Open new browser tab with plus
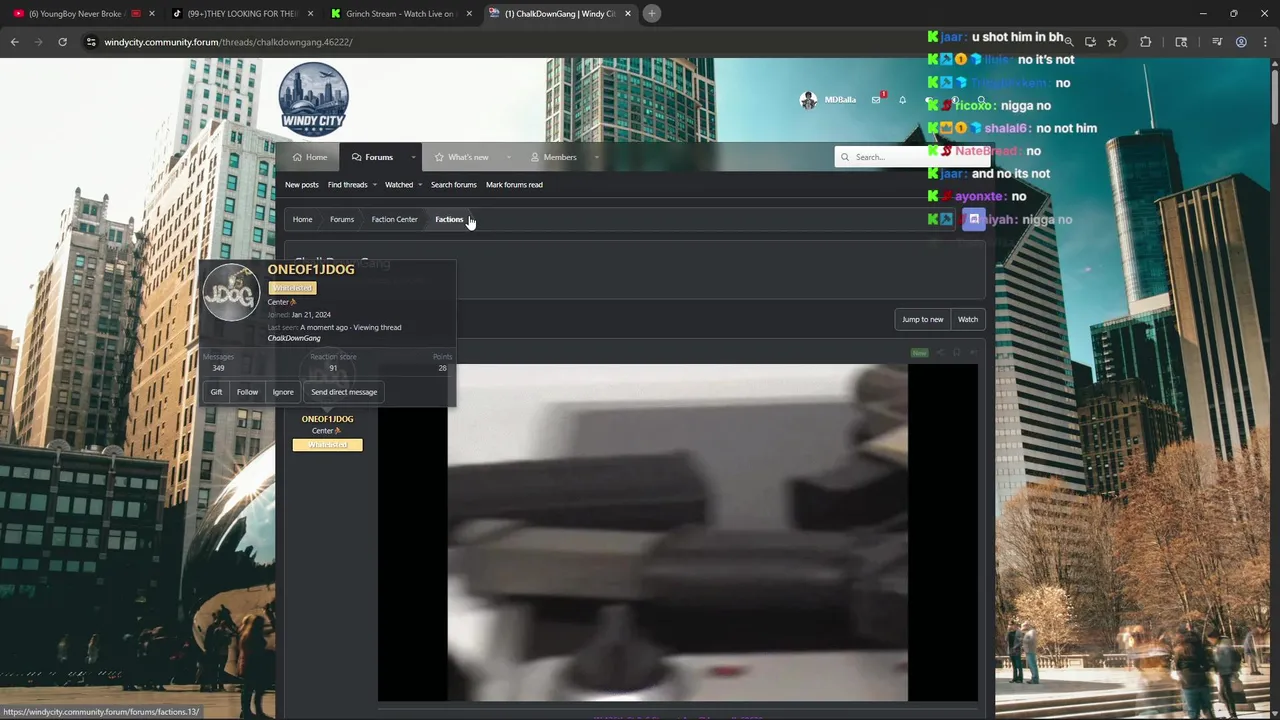Image resolution: width=1280 pixels, height=720 pixels. pos(651,13)
